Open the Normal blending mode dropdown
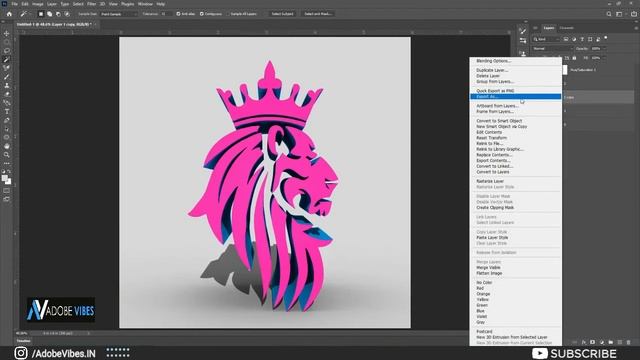The image size is (640, 360). pyautogui.click(x=552, y=49)
